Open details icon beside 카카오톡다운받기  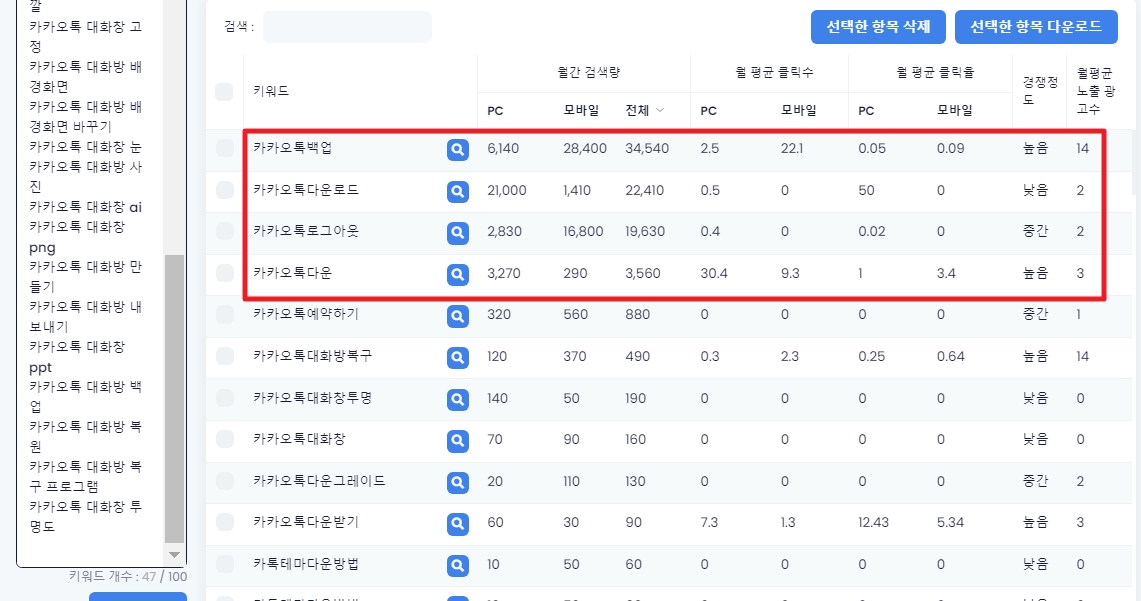457,523
